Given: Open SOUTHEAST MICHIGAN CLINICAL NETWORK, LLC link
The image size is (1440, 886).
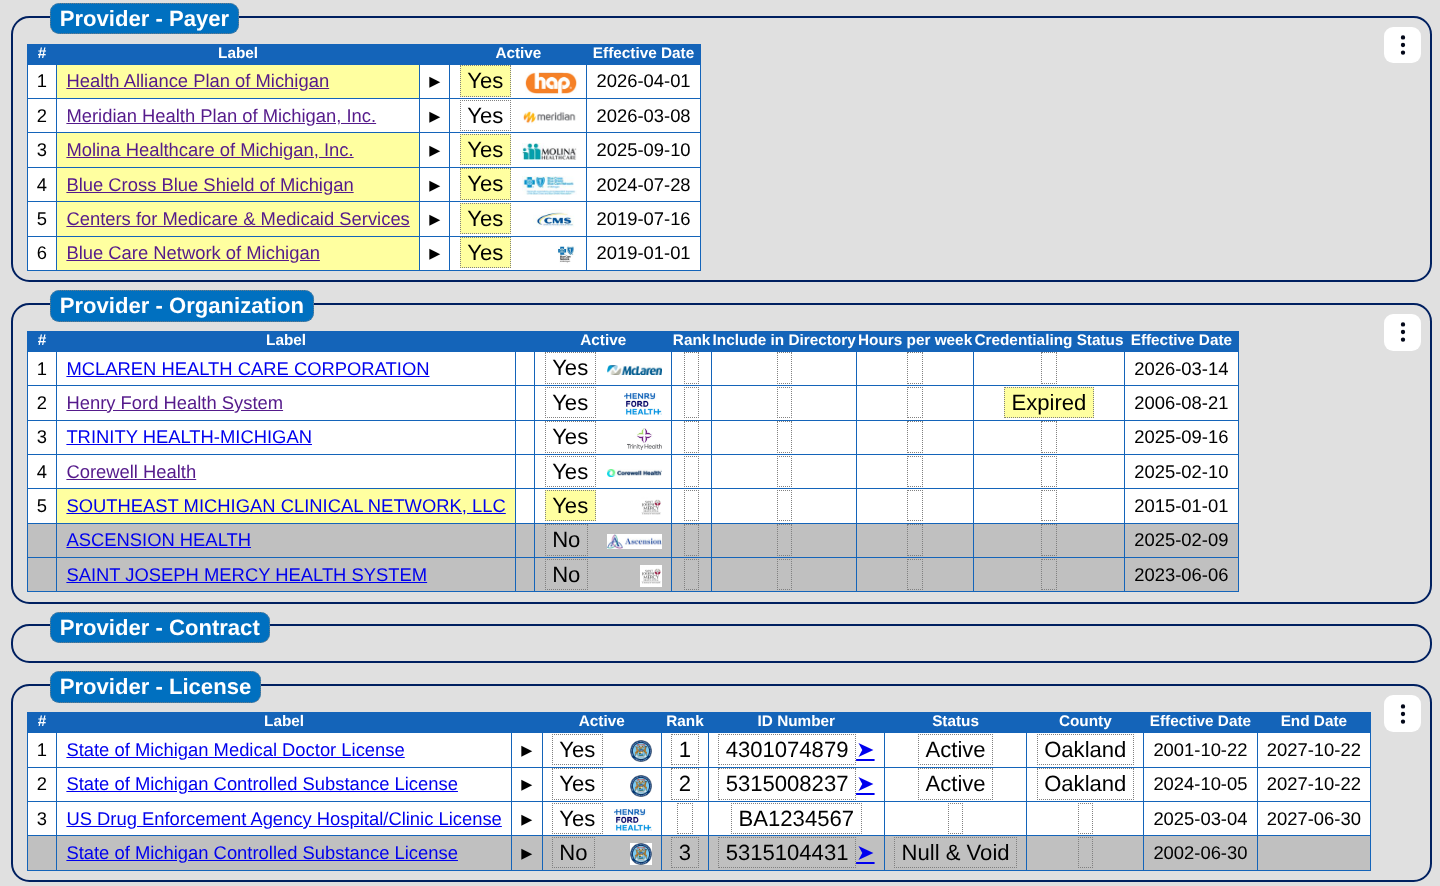Looking at the screenshot, I should pos(286,506).
